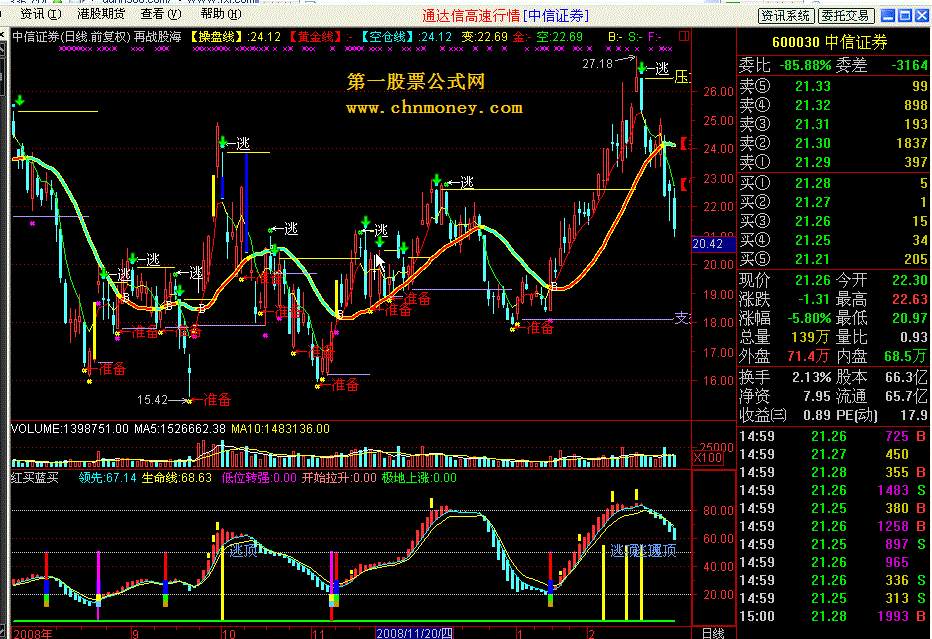Open the 资讯(I) menu

click(x=40, y=14)
